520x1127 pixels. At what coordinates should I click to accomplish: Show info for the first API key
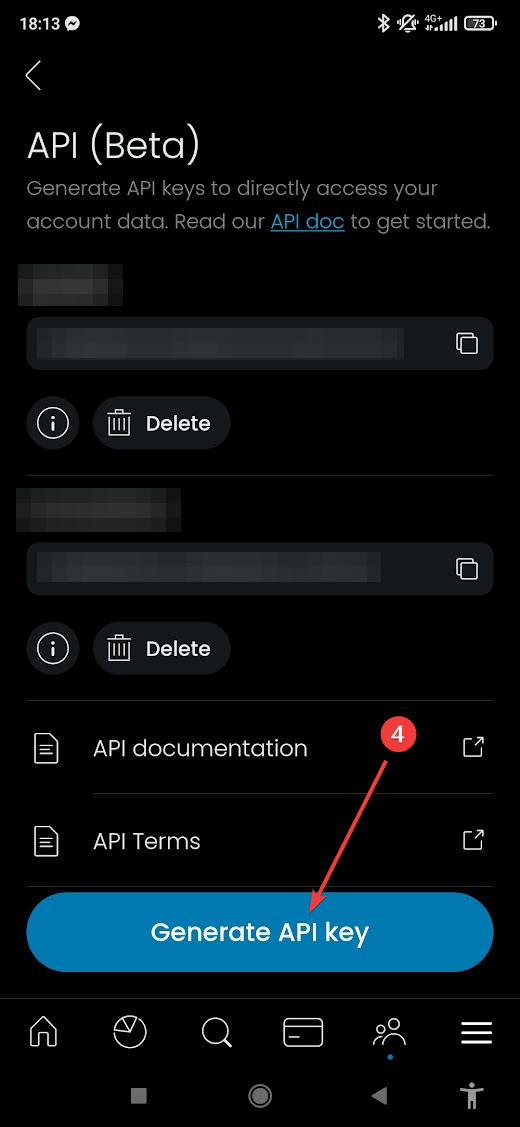click(x=53, y=423)
